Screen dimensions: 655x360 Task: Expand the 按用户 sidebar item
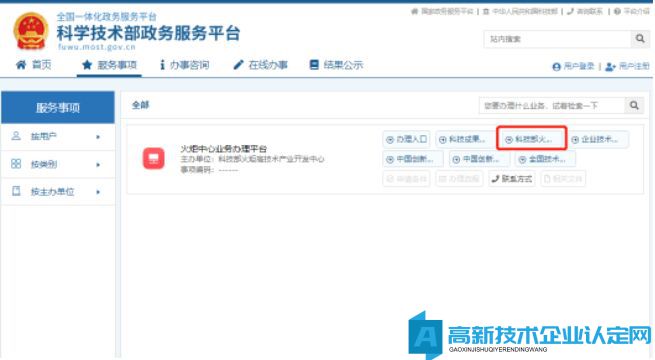tap(58, 137)
